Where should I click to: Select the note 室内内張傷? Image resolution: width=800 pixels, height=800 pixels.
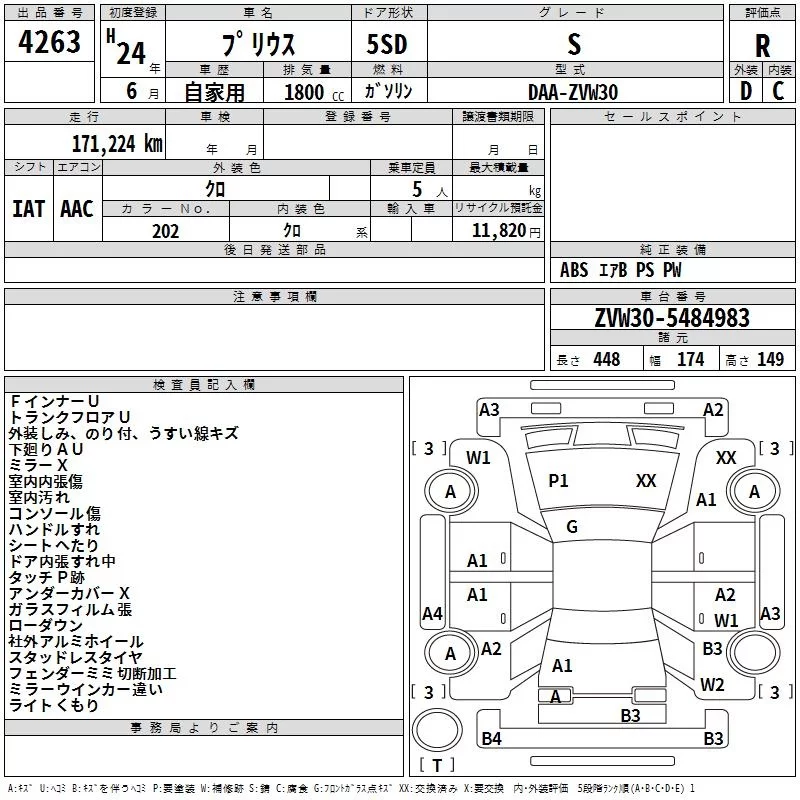point(46,482)
